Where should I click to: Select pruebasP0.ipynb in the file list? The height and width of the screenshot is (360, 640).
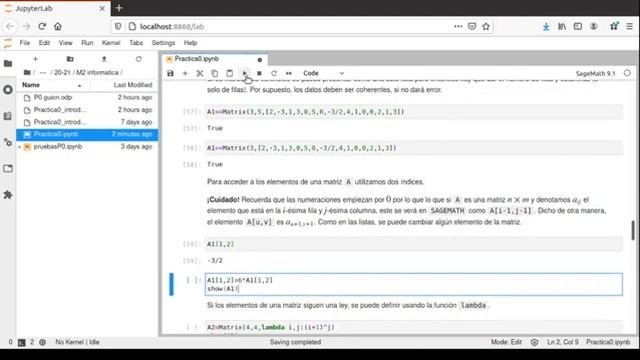pyautogui.click(x=87, y=147)
